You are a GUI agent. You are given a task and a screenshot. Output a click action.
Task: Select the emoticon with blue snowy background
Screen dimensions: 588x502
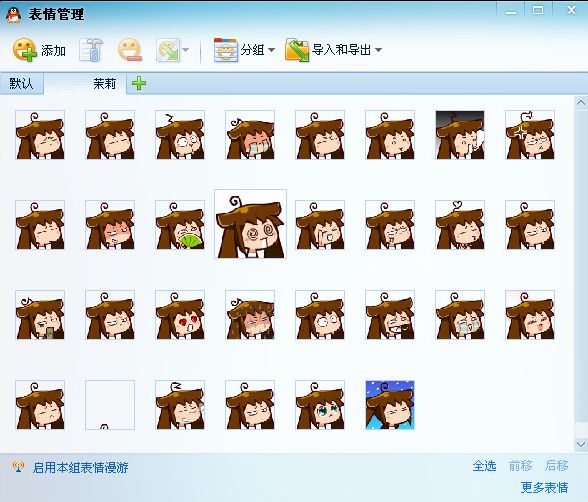pos(390,405)
